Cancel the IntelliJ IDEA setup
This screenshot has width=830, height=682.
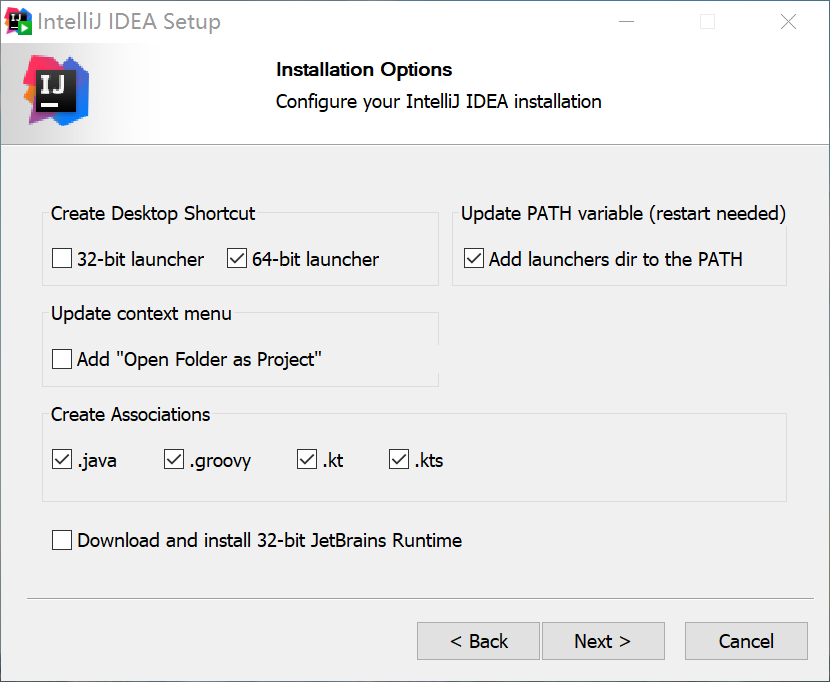746,642
